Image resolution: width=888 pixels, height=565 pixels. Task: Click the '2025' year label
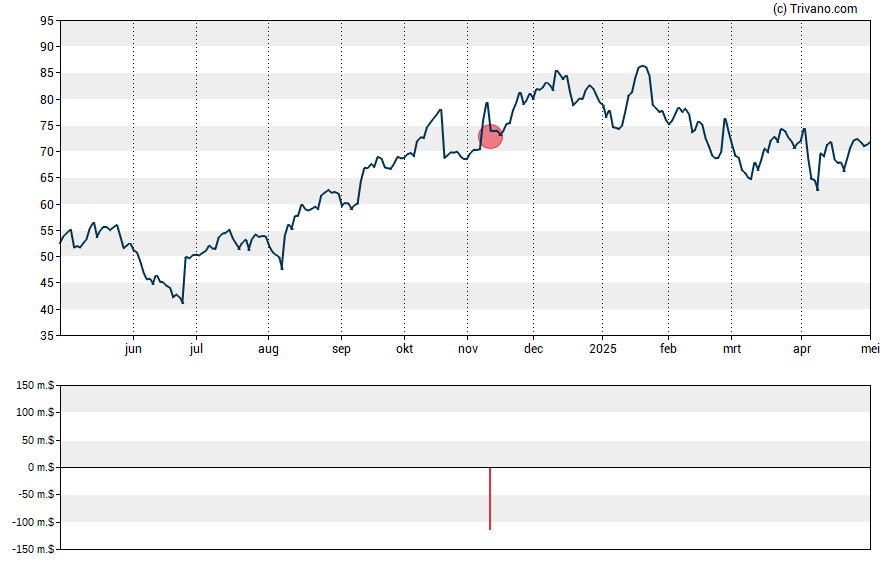pyautogui.click(x=603, y=349)
